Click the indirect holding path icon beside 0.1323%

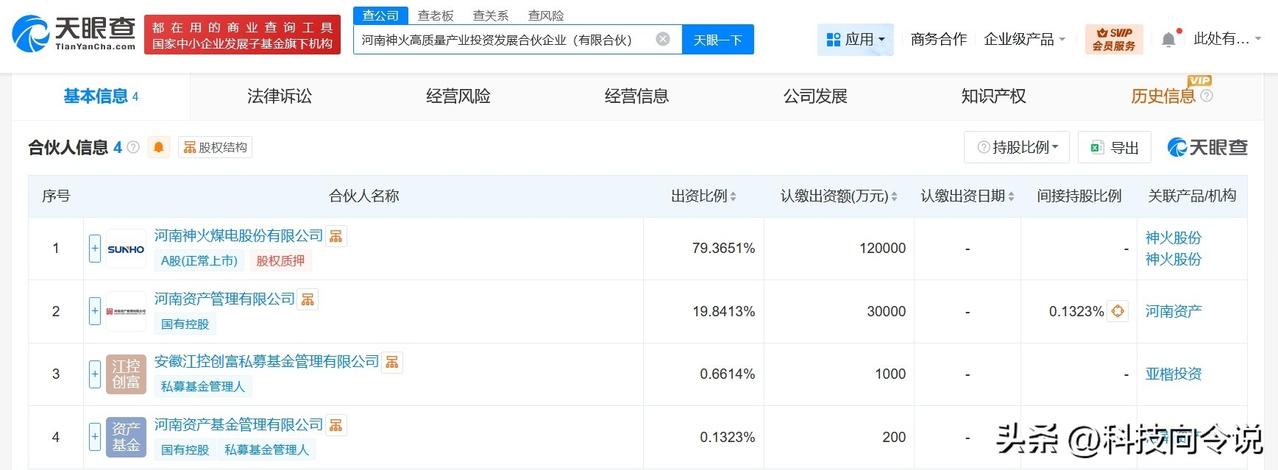pos(1118,311)
